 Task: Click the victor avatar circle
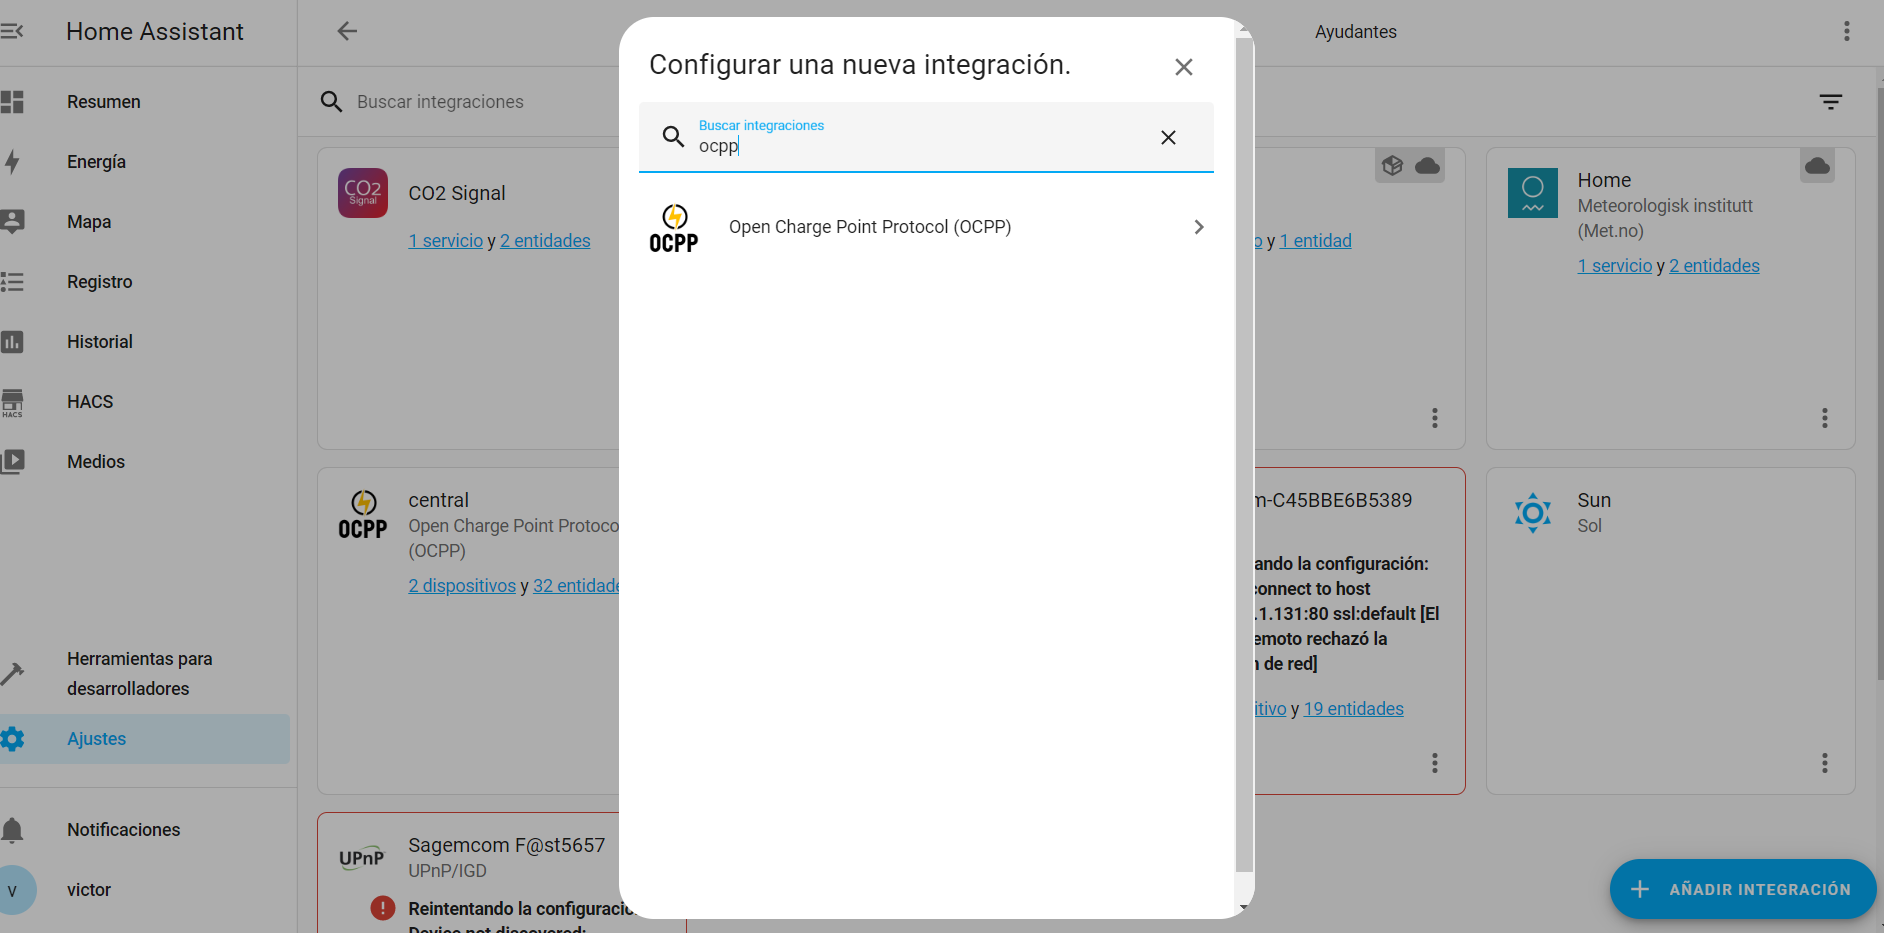13,890
